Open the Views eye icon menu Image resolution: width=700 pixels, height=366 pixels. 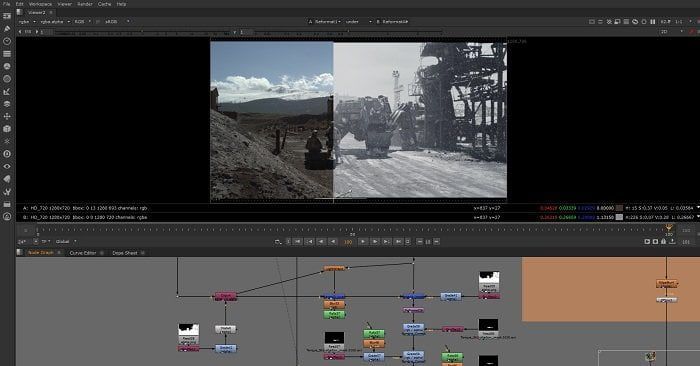7,166
